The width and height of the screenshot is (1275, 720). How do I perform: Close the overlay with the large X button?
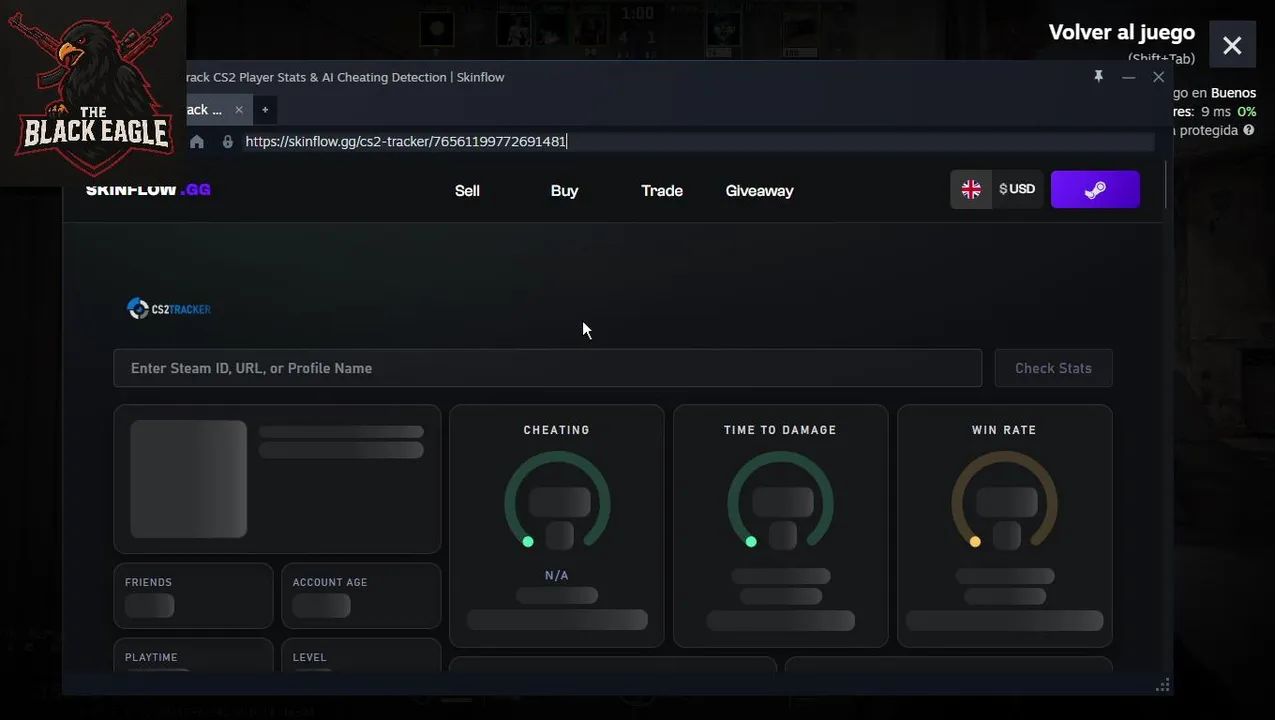[x=1232, y=45]
